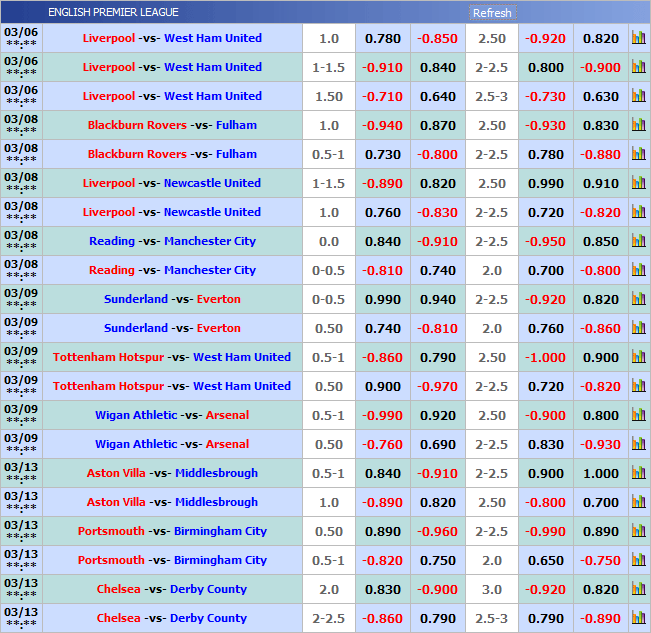Select 0.910 under odds for Liverpool vs Newcastle
651x633 pixels.
[x=601, y=183]
